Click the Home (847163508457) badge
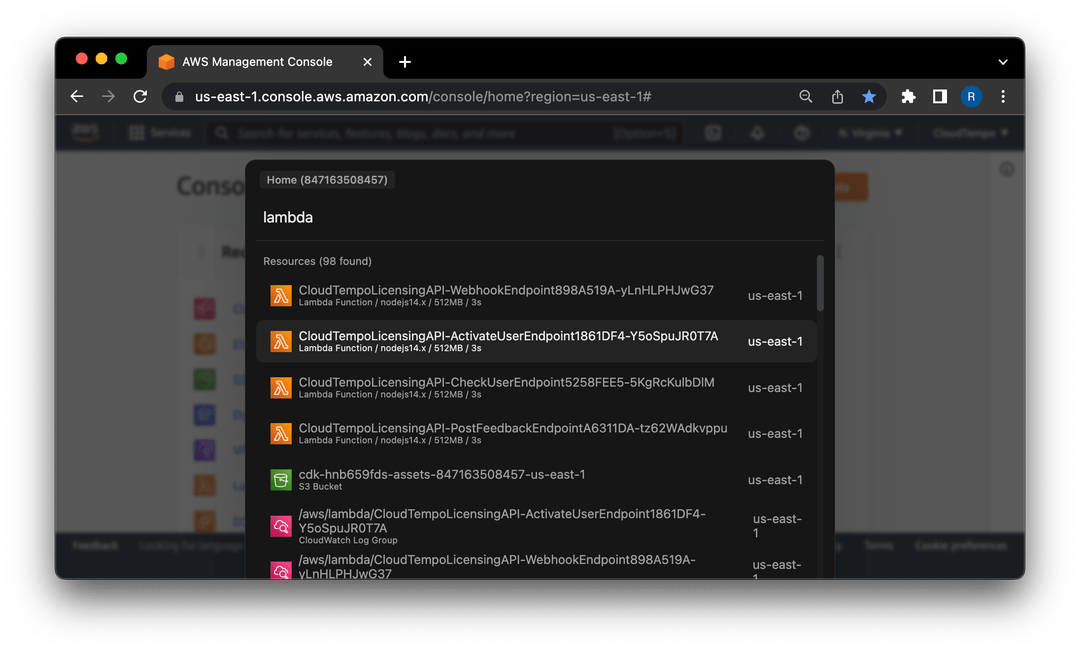The height and width of the screenshot is (652, 1080). coord(327,180)
